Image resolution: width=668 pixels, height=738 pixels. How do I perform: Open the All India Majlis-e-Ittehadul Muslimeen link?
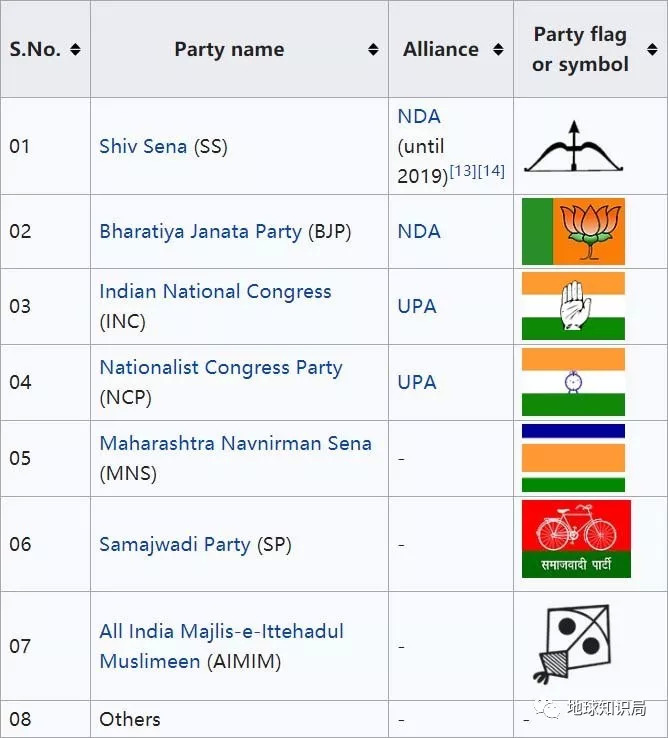click(x=221, y=631)
